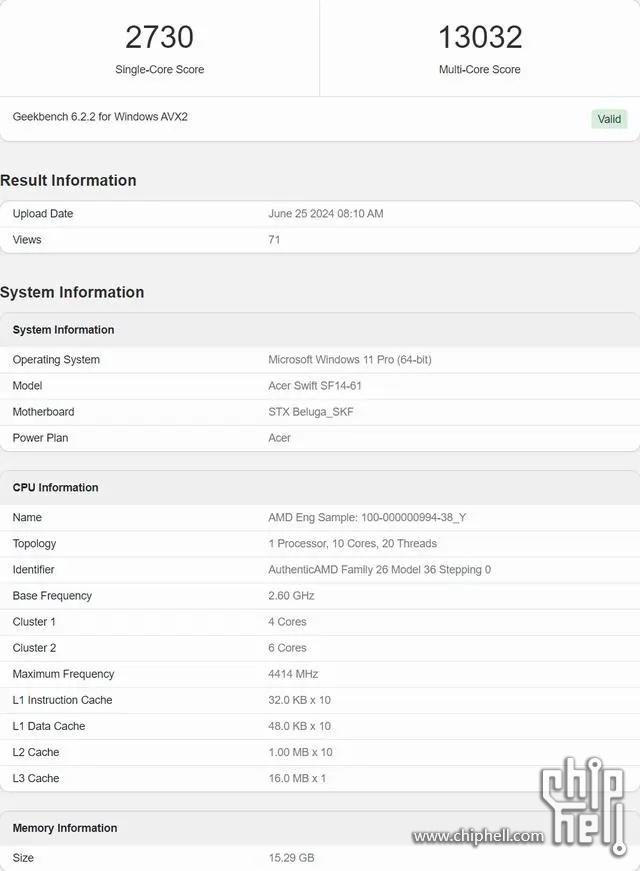
Task: Select the 4414 MHz value
Action: coord(293,674)
